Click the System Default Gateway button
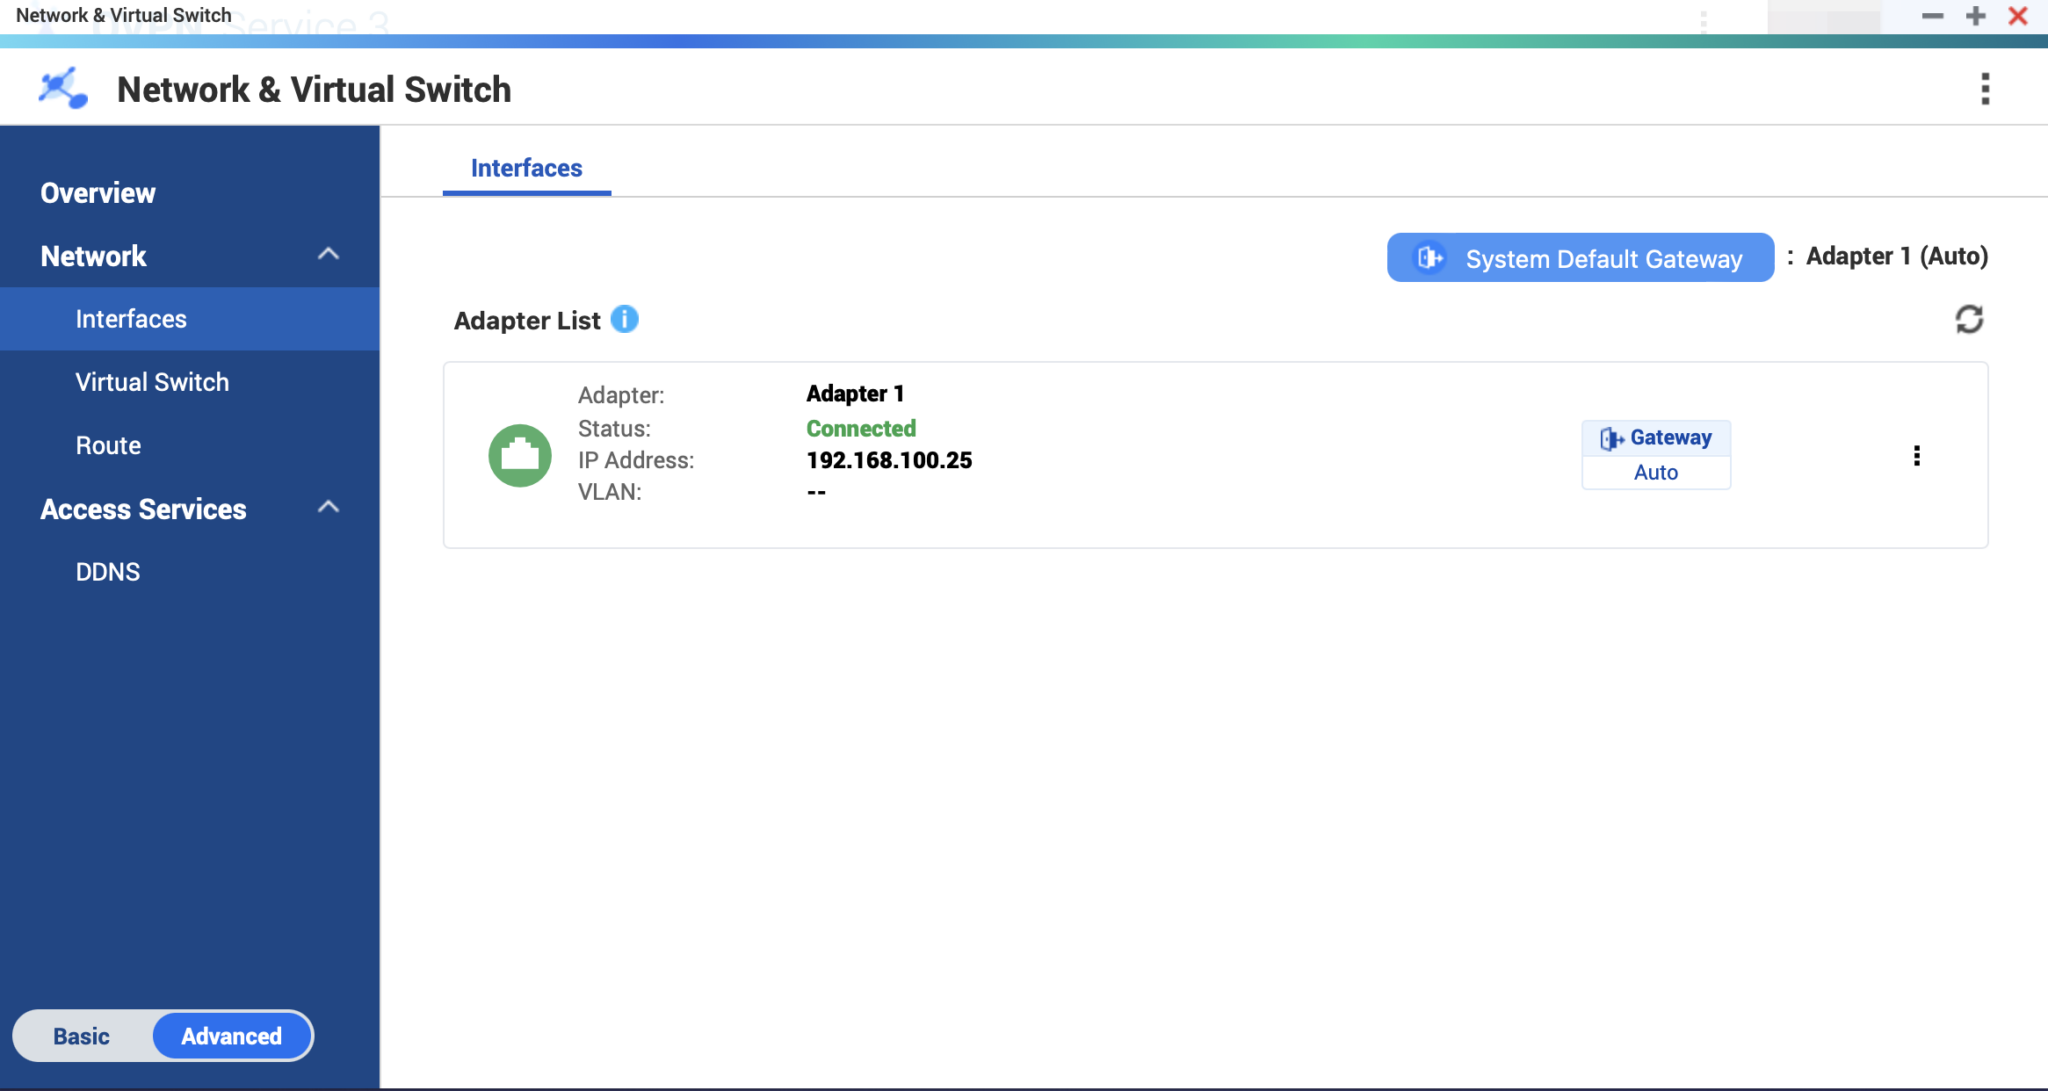Image resolution: width=2048 pixels, height=1091 pixels. click(1580, 257)
